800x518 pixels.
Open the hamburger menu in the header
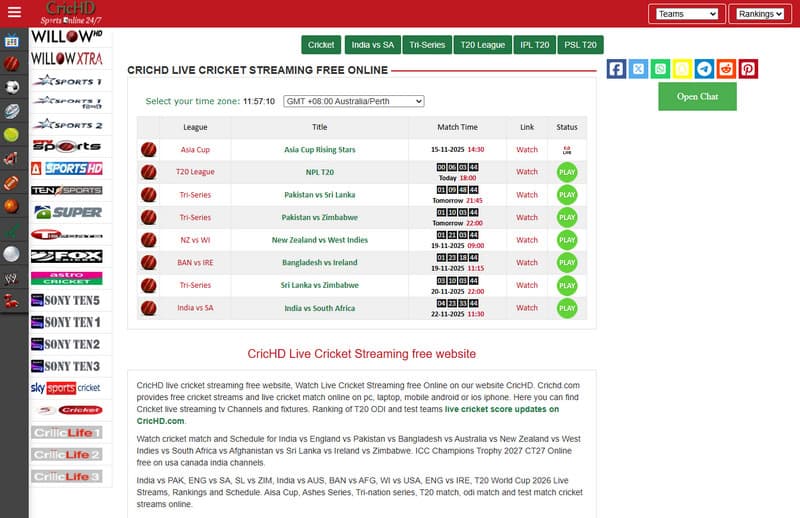14,13
